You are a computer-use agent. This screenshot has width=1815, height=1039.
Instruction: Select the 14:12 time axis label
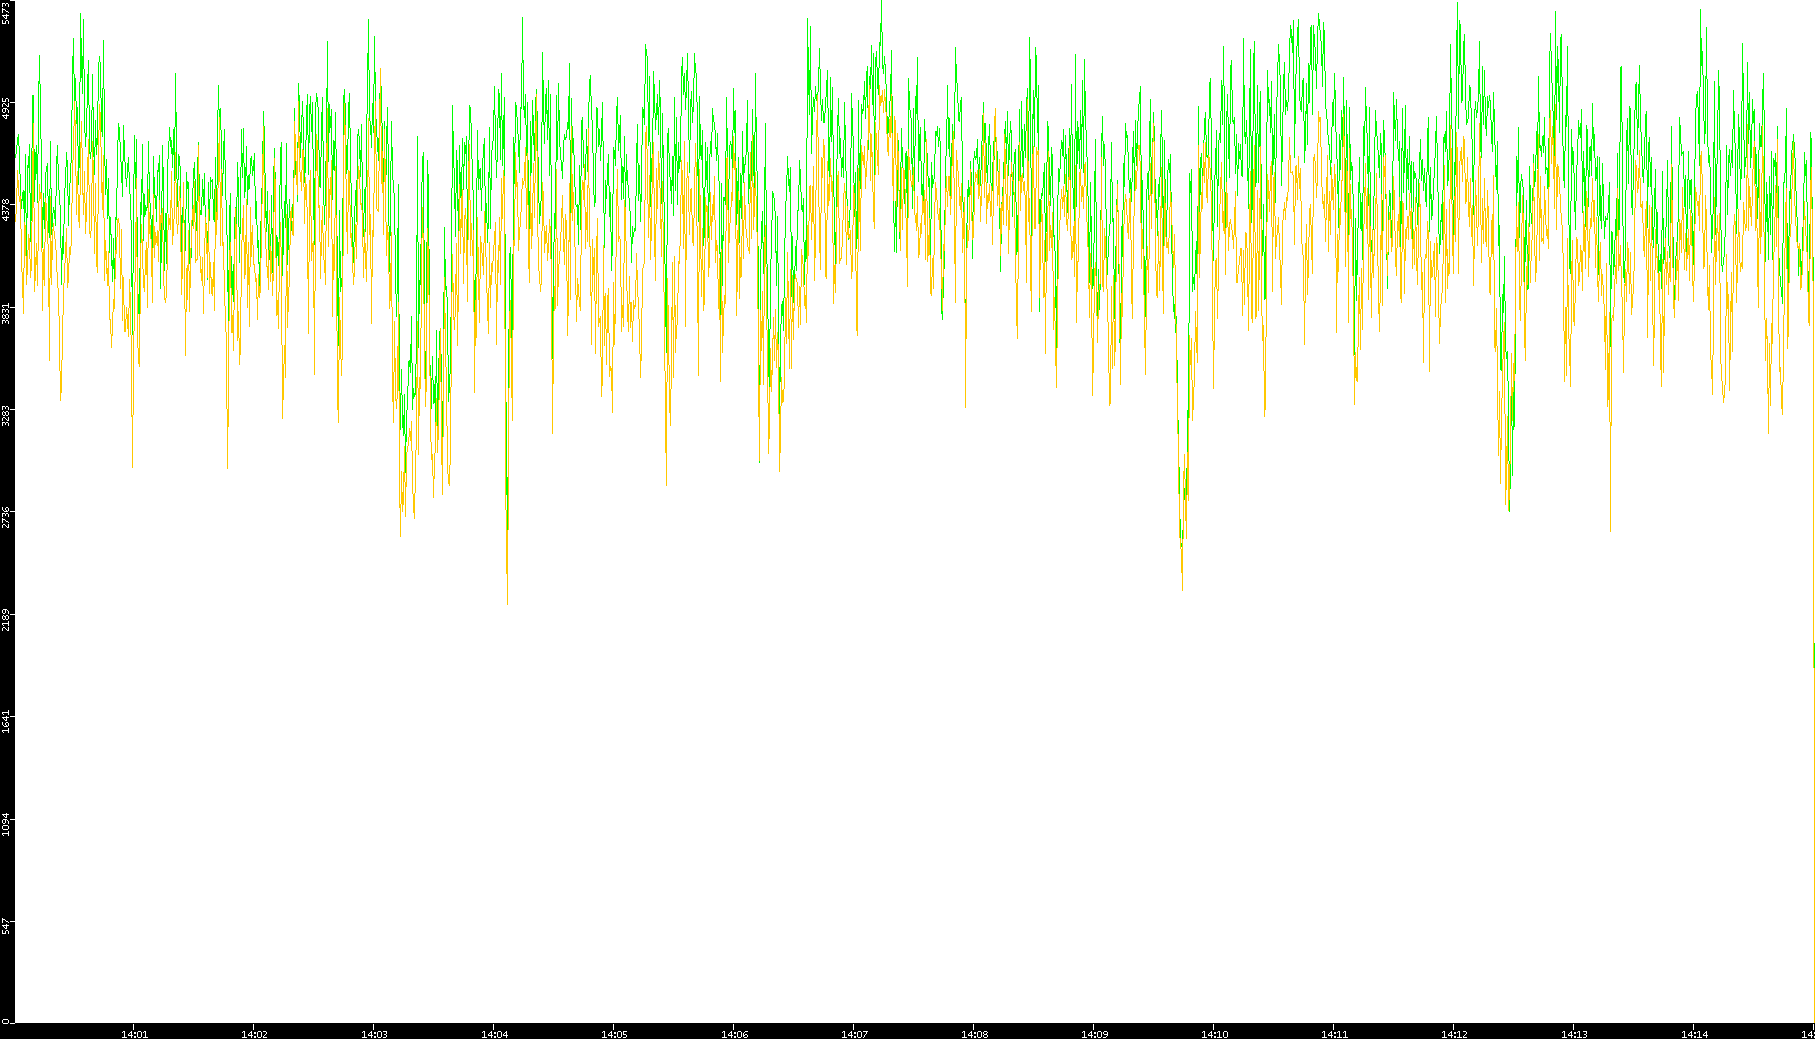pyautogui.click(x=1455, y=1034)
